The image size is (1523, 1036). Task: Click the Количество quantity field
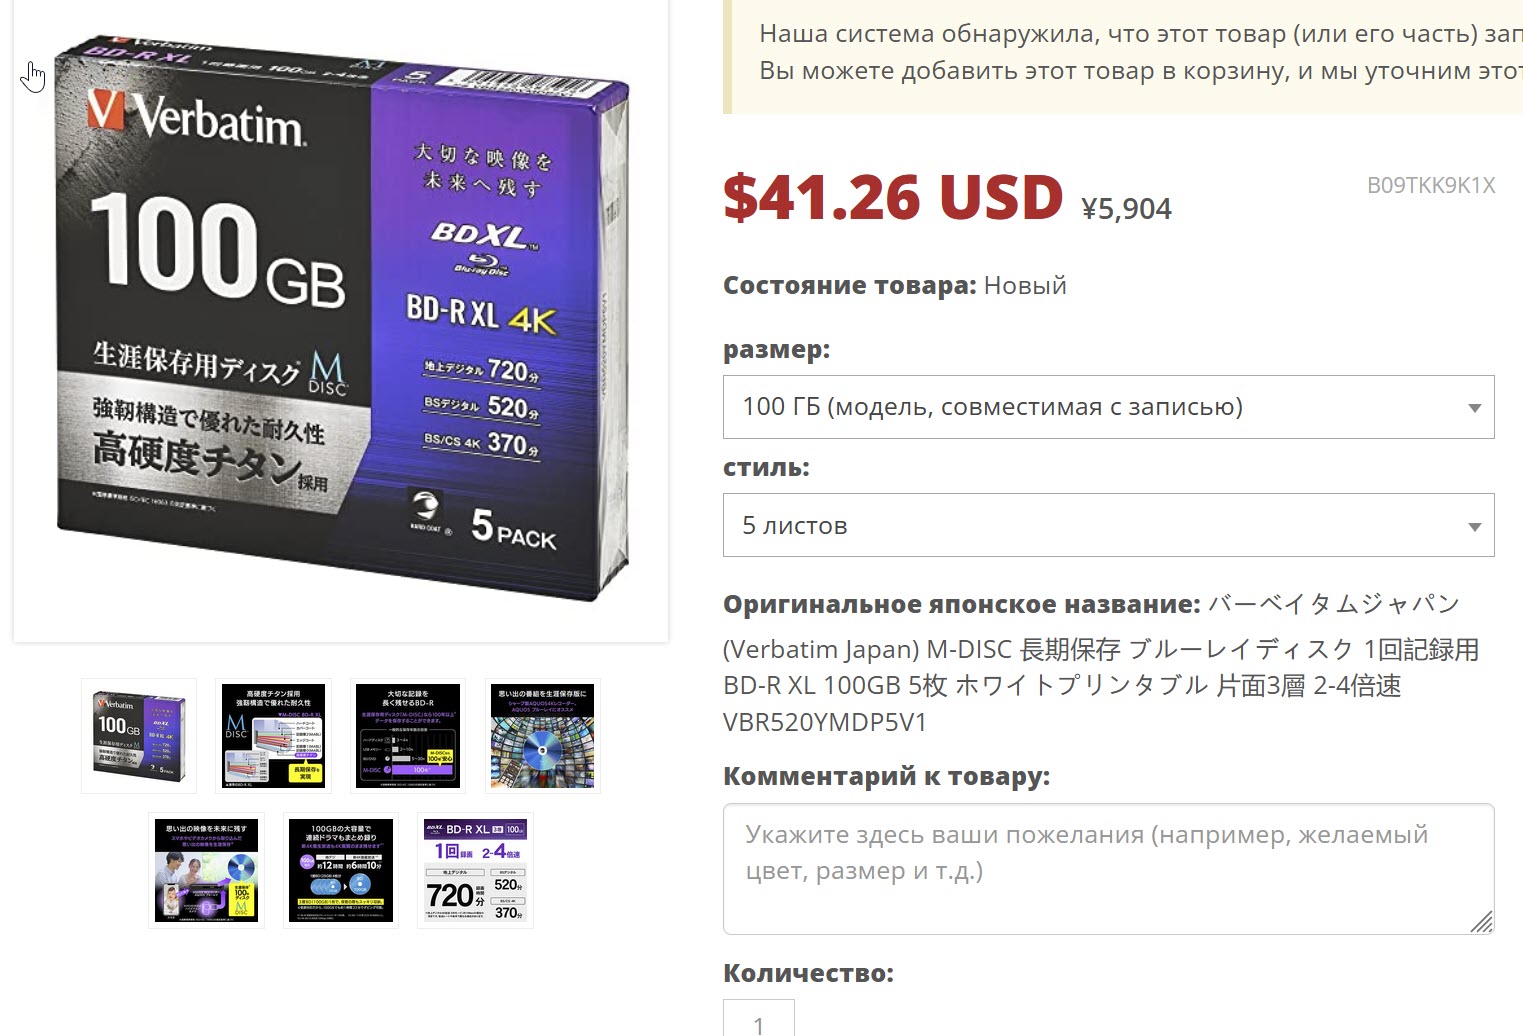pos(758,1018)
